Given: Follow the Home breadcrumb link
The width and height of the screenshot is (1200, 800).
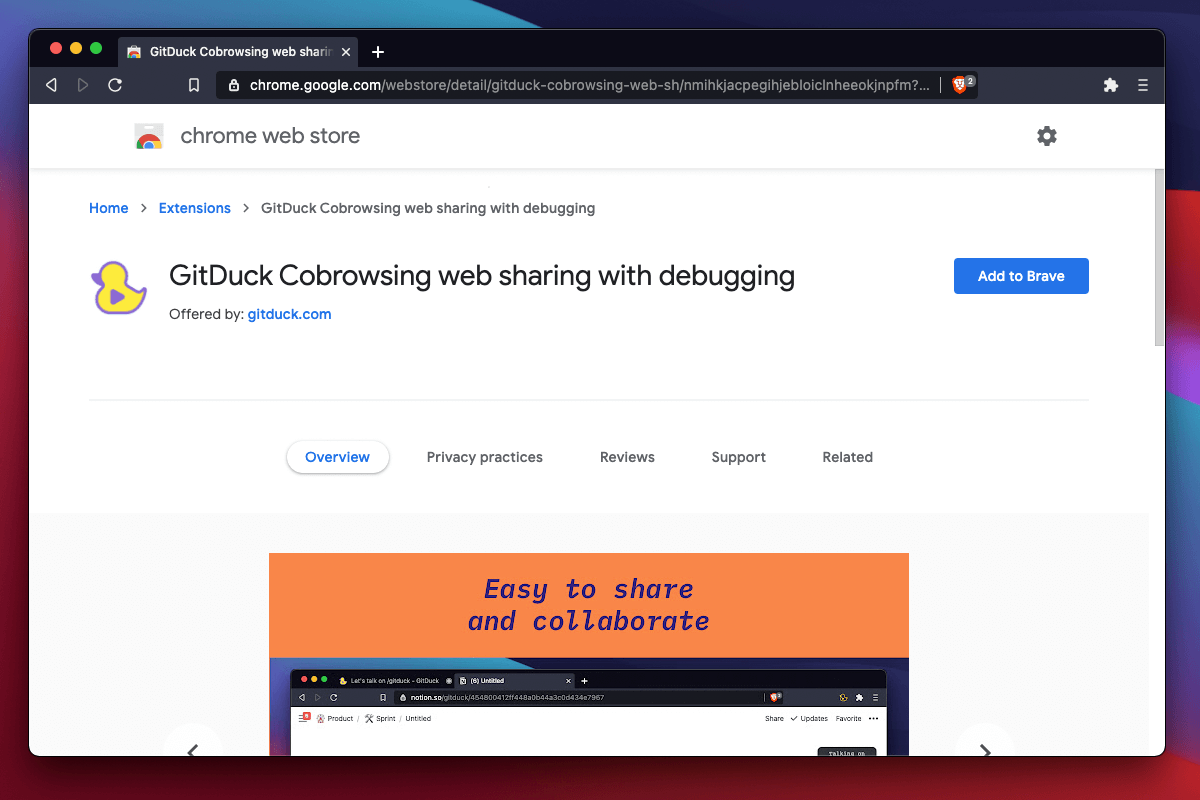Looking at the screenshot, I should [x=109, y=208].
